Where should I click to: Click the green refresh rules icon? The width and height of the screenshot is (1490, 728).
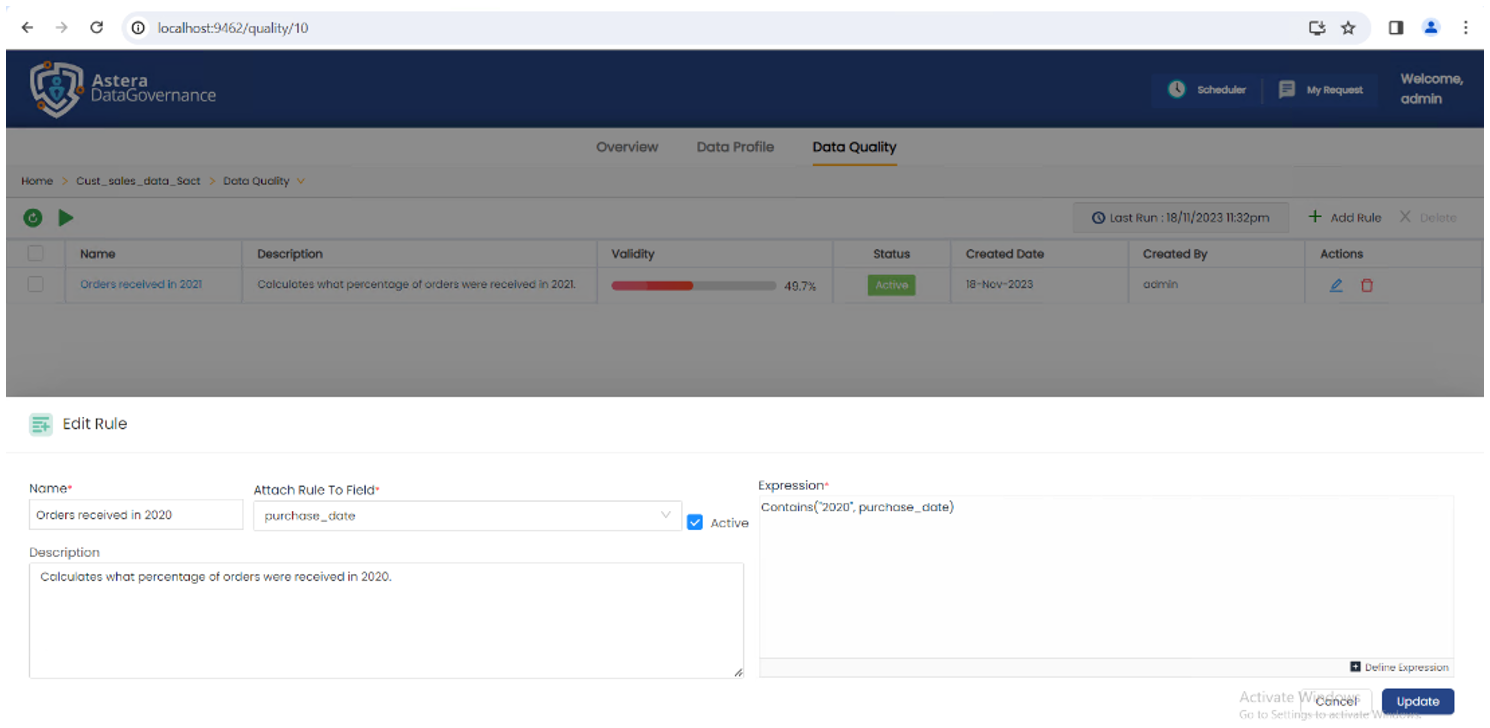(x=33, y=217)
